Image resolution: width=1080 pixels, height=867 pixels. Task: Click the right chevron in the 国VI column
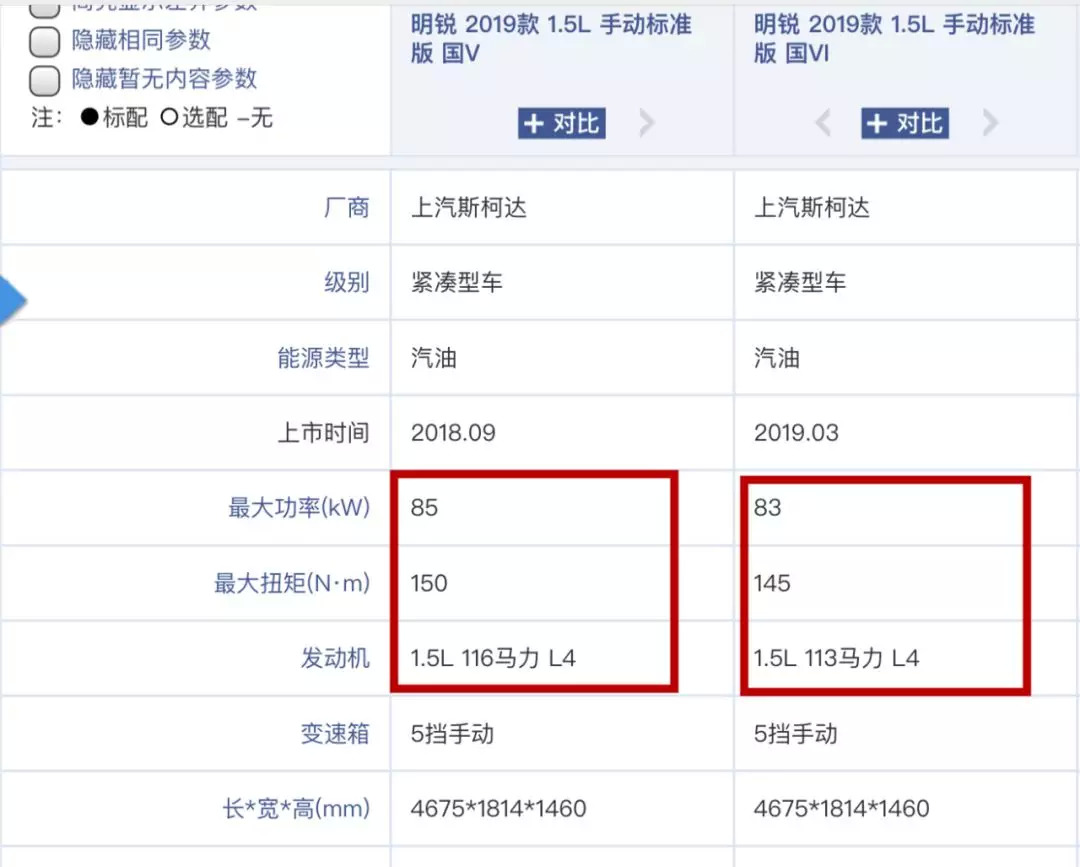[x=989, y=123]
